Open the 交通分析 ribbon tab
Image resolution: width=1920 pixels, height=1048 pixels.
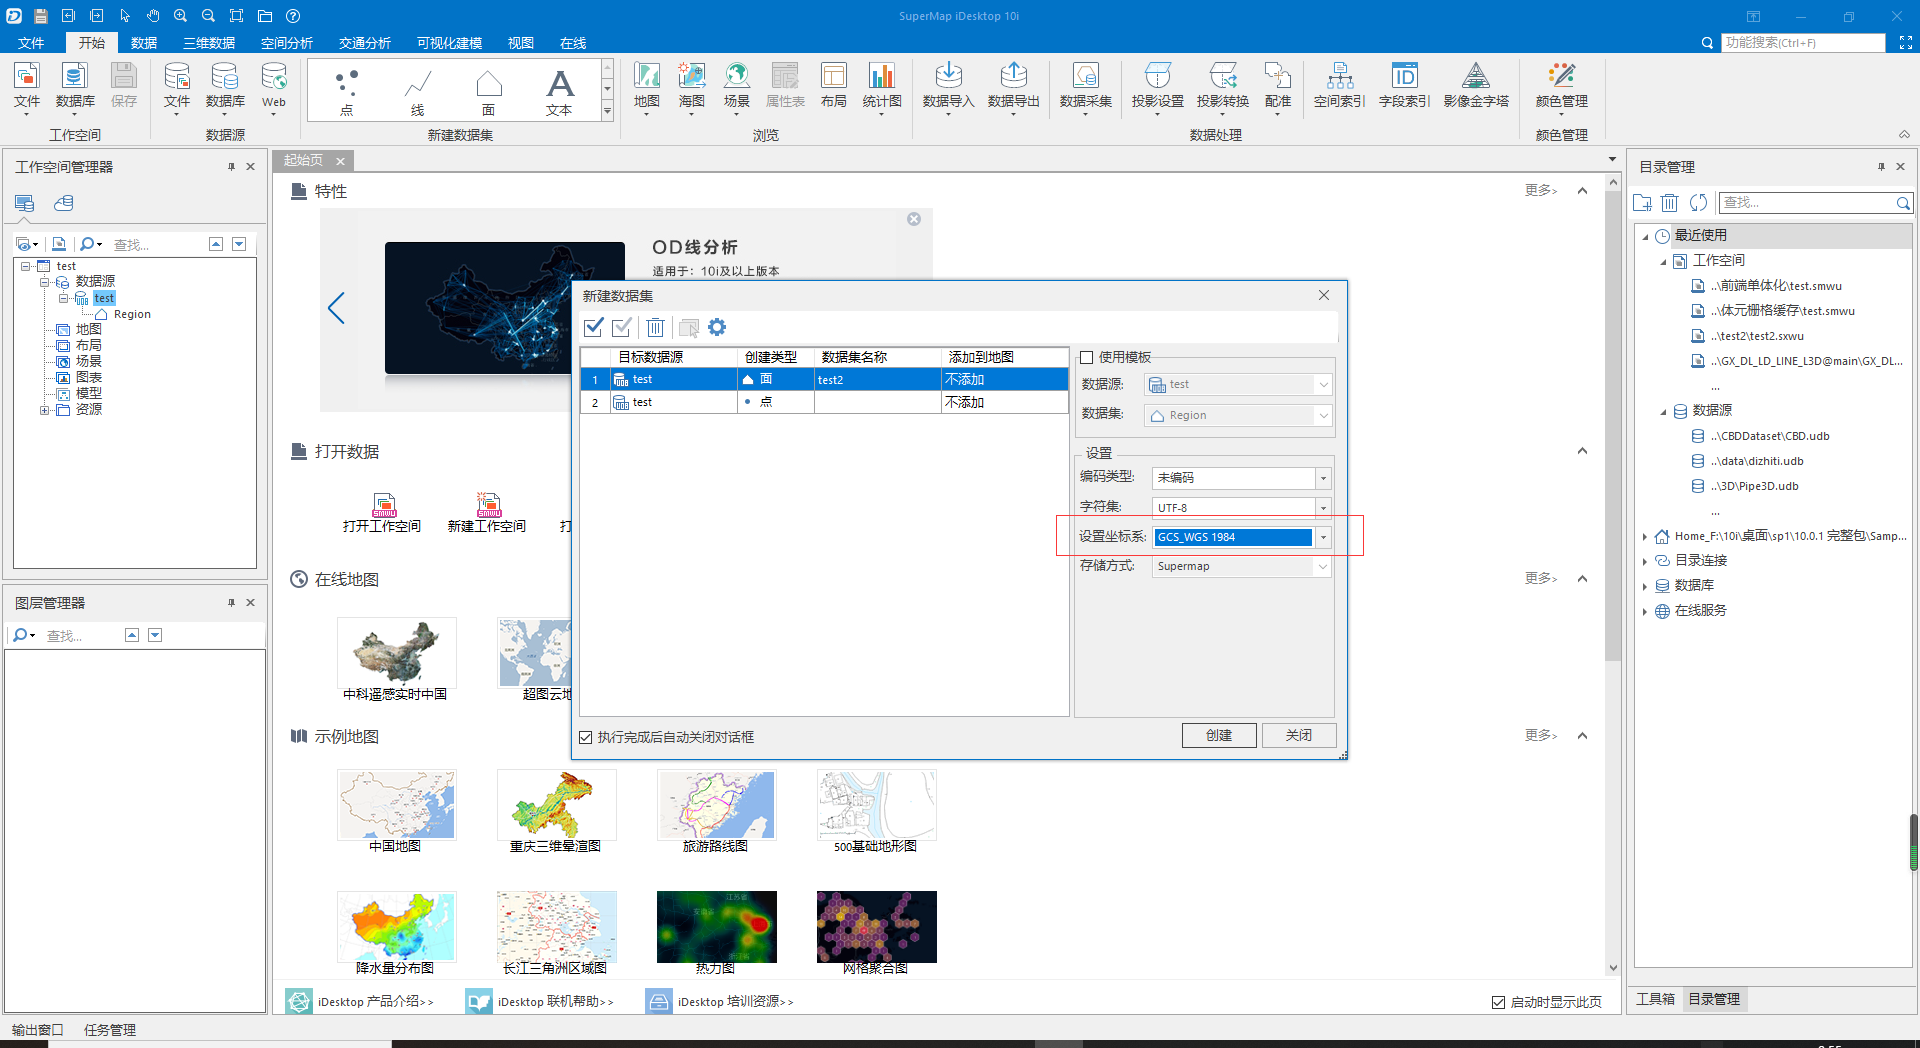[x=365, y=43]
